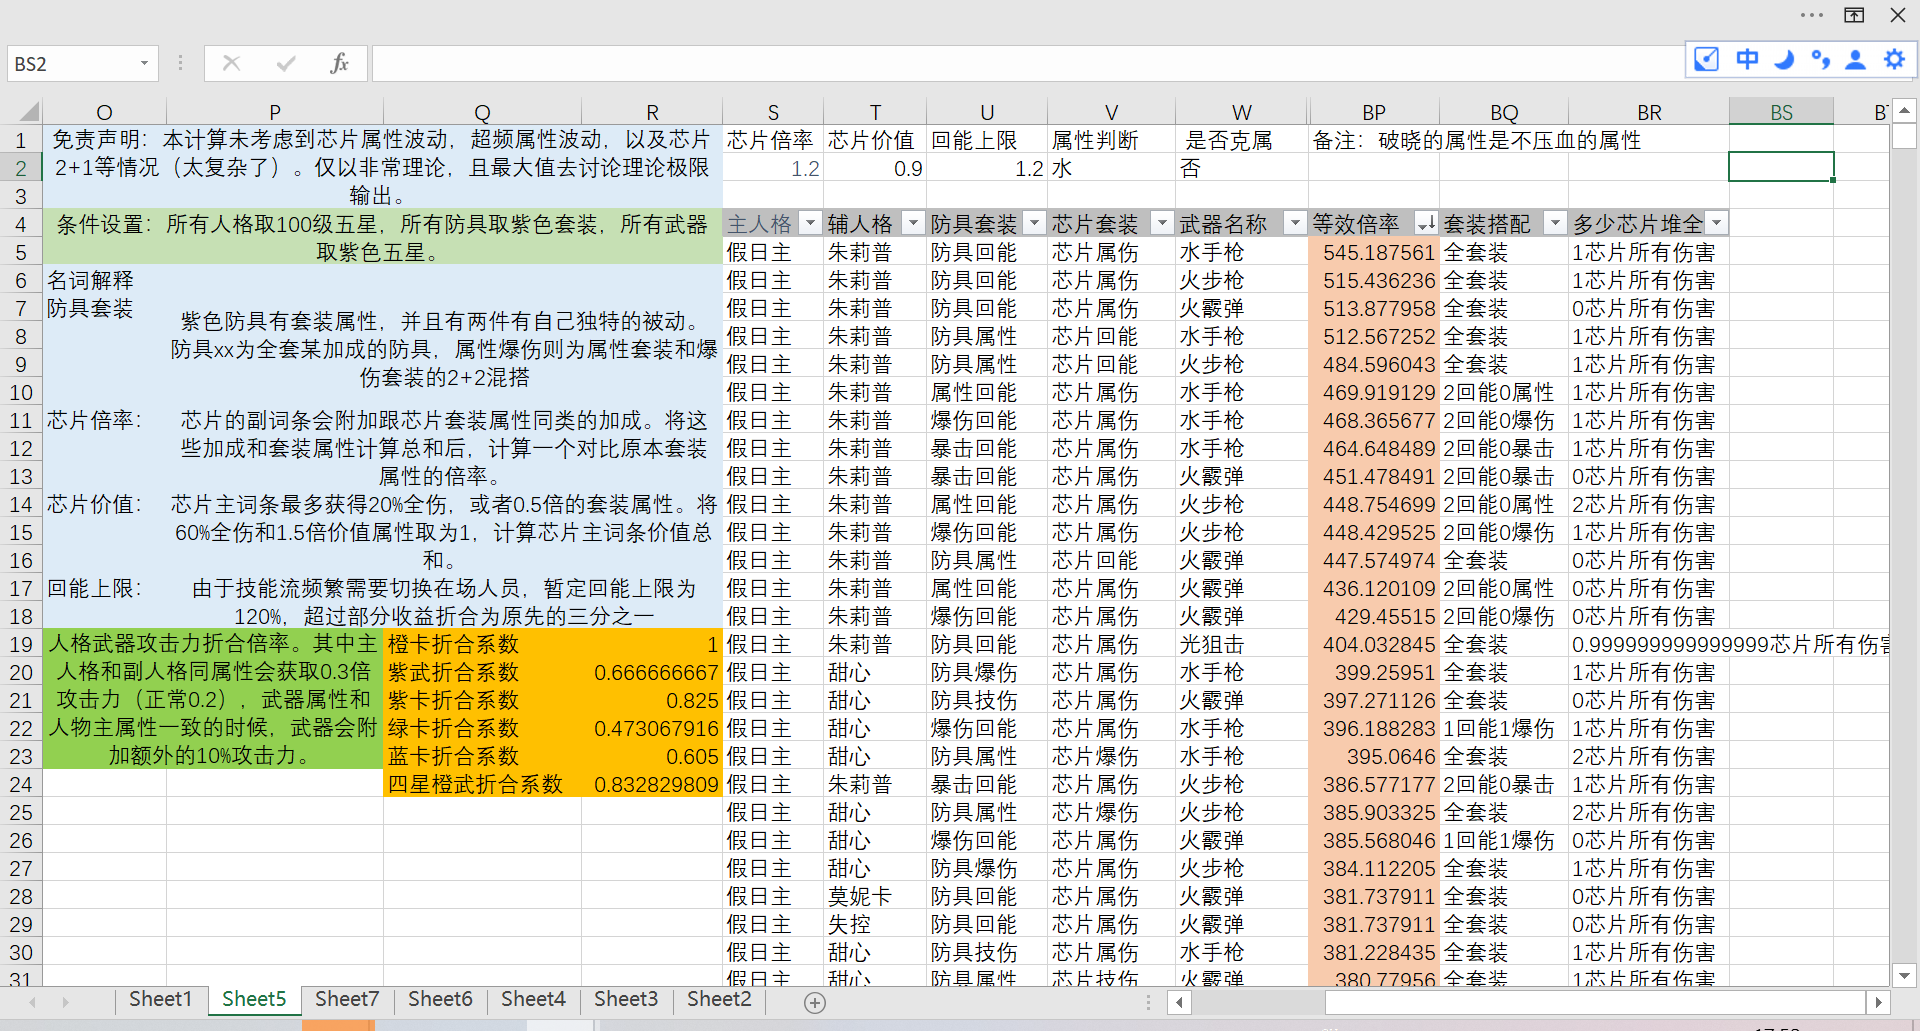The image size is (1920, 1031).
Task: Select cell with value 545.187561
Action: pos(1374,252)
